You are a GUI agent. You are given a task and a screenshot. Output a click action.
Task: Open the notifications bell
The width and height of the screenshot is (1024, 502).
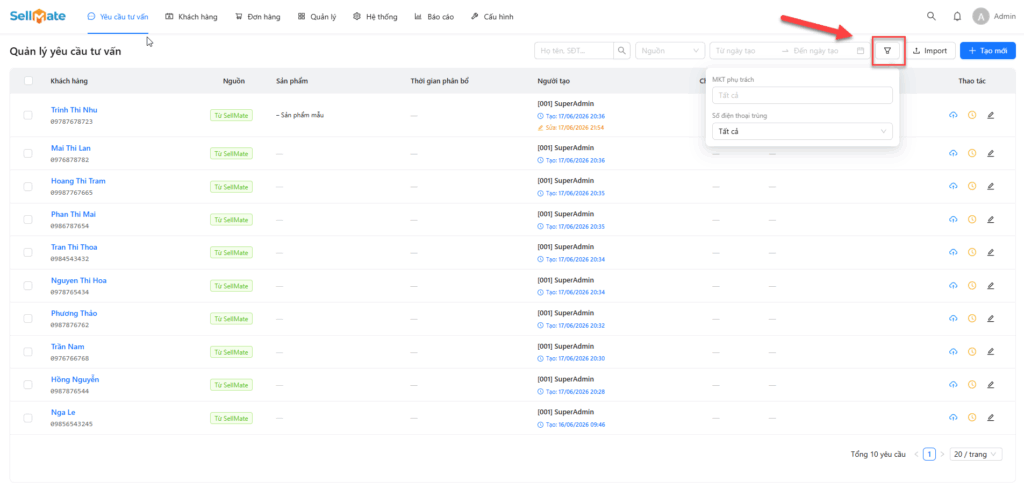click(957, 17)
